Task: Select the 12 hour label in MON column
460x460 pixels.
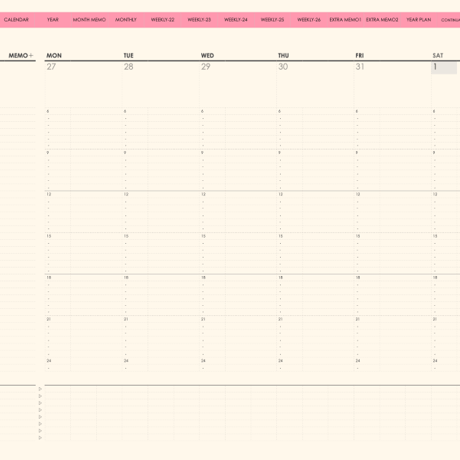Action: 49,194
